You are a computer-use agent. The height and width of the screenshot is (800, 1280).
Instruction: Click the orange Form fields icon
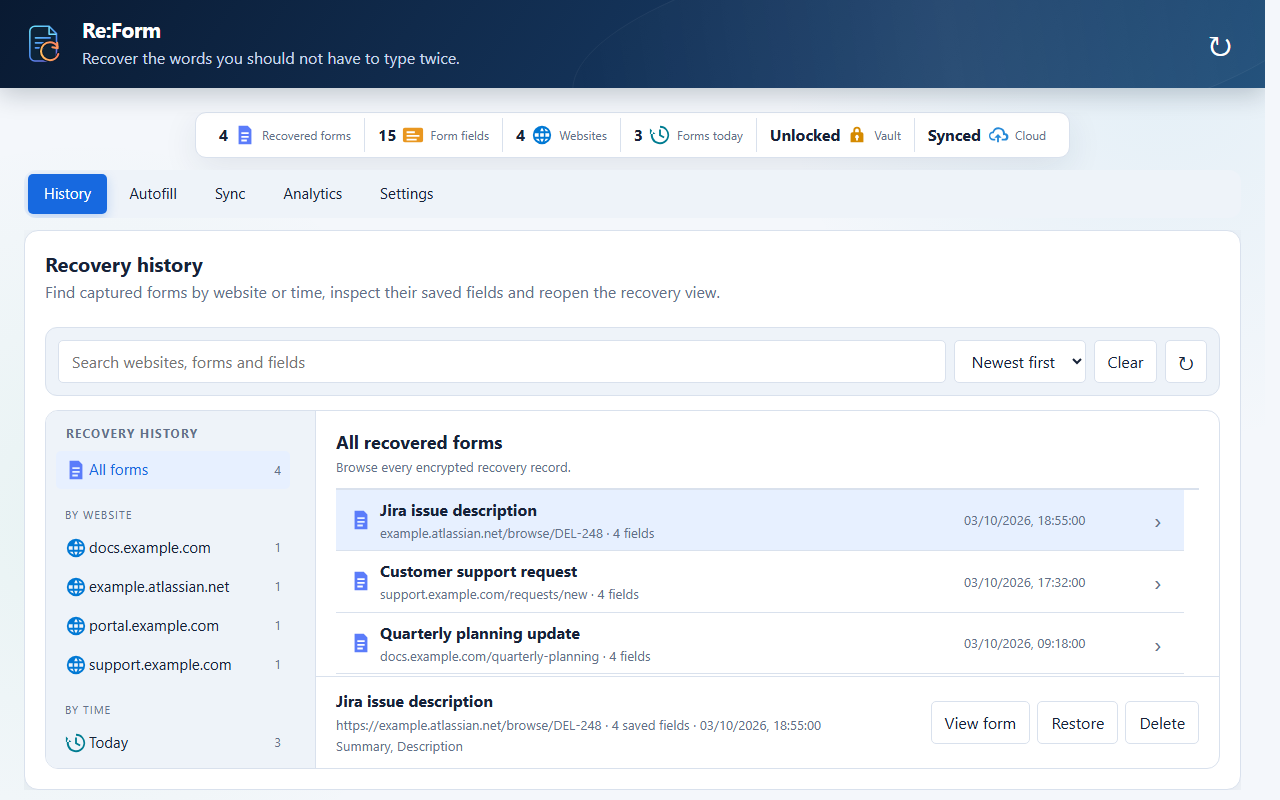(413, 135)
